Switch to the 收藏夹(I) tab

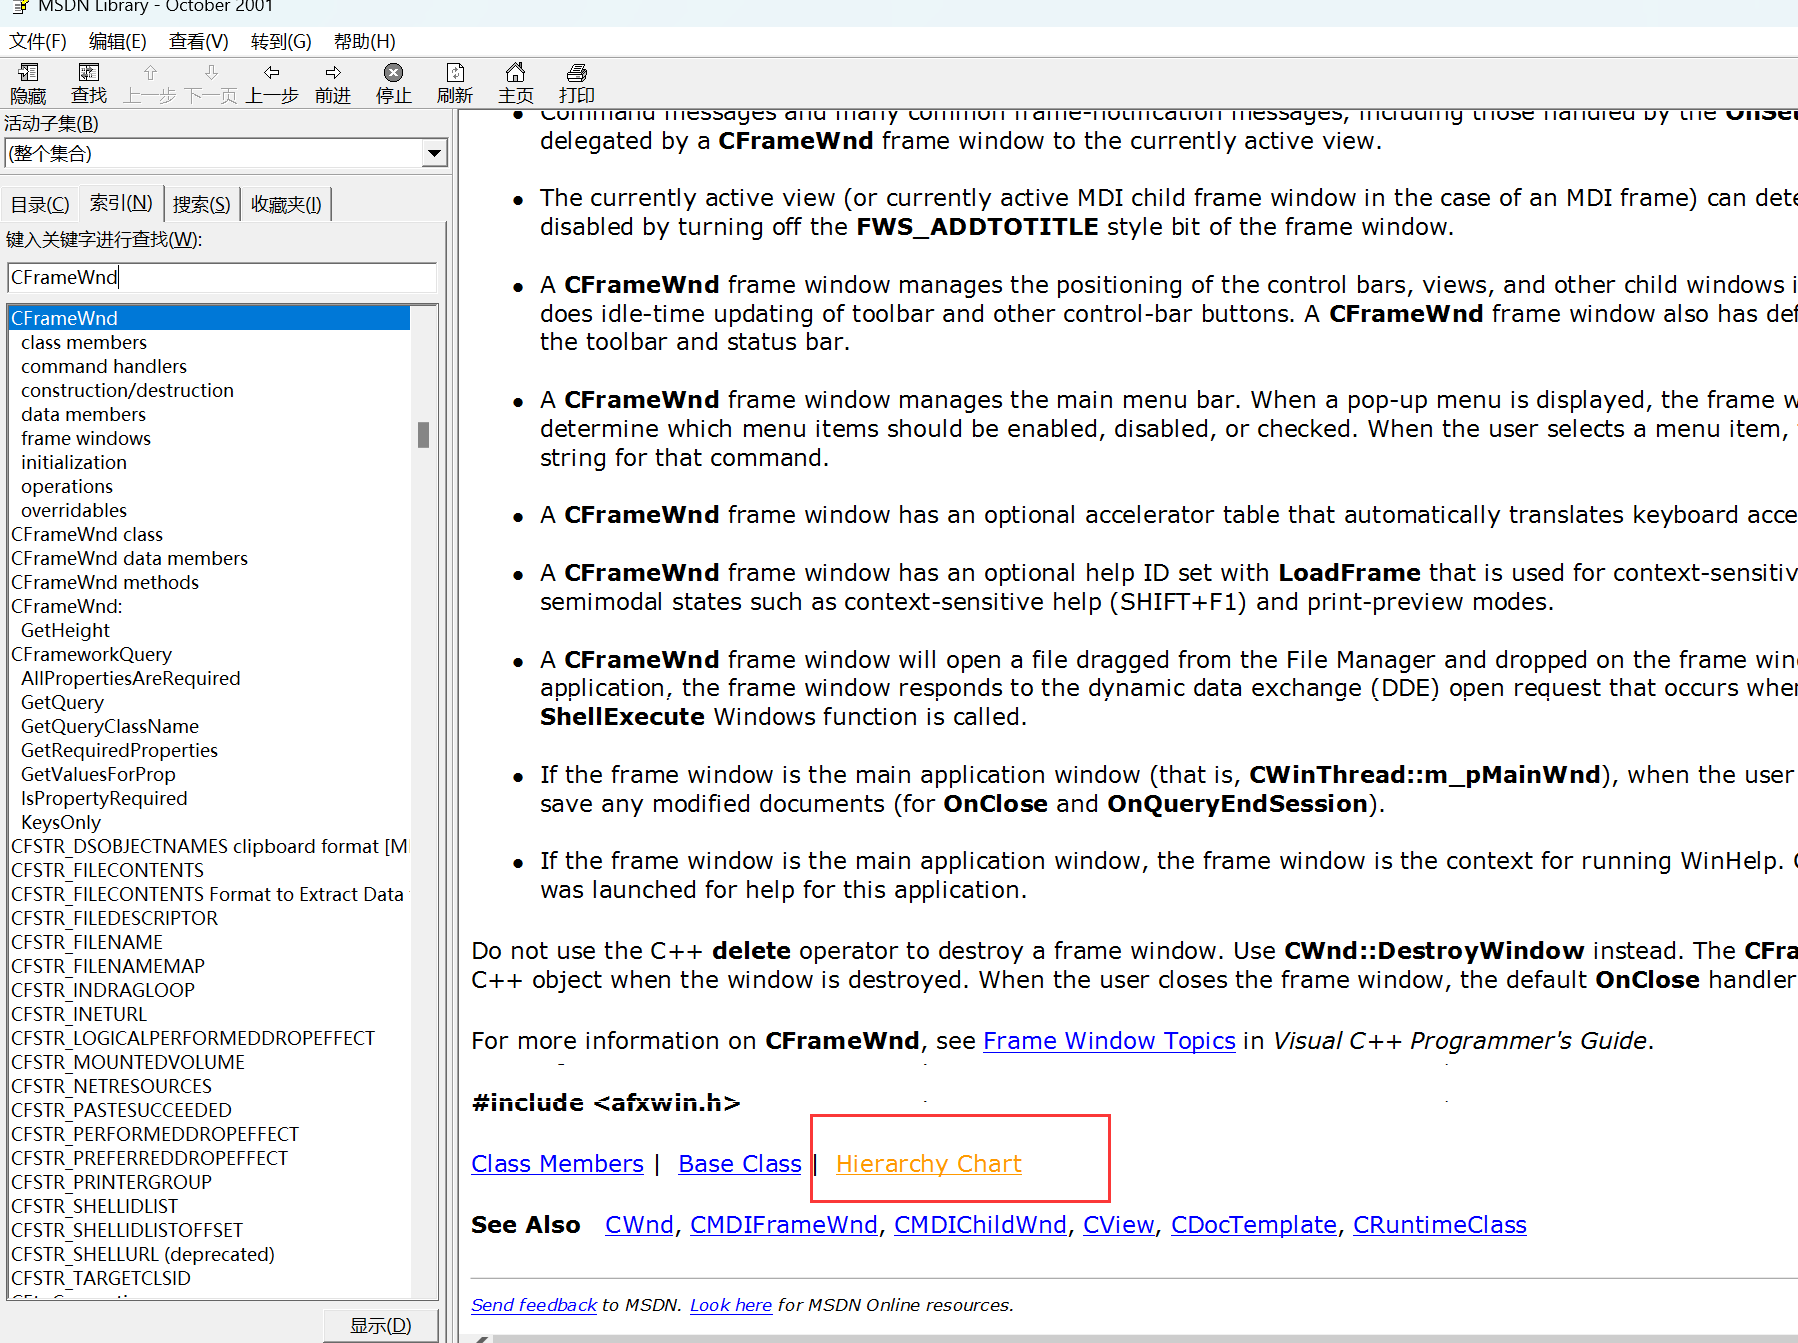[286, 204]
